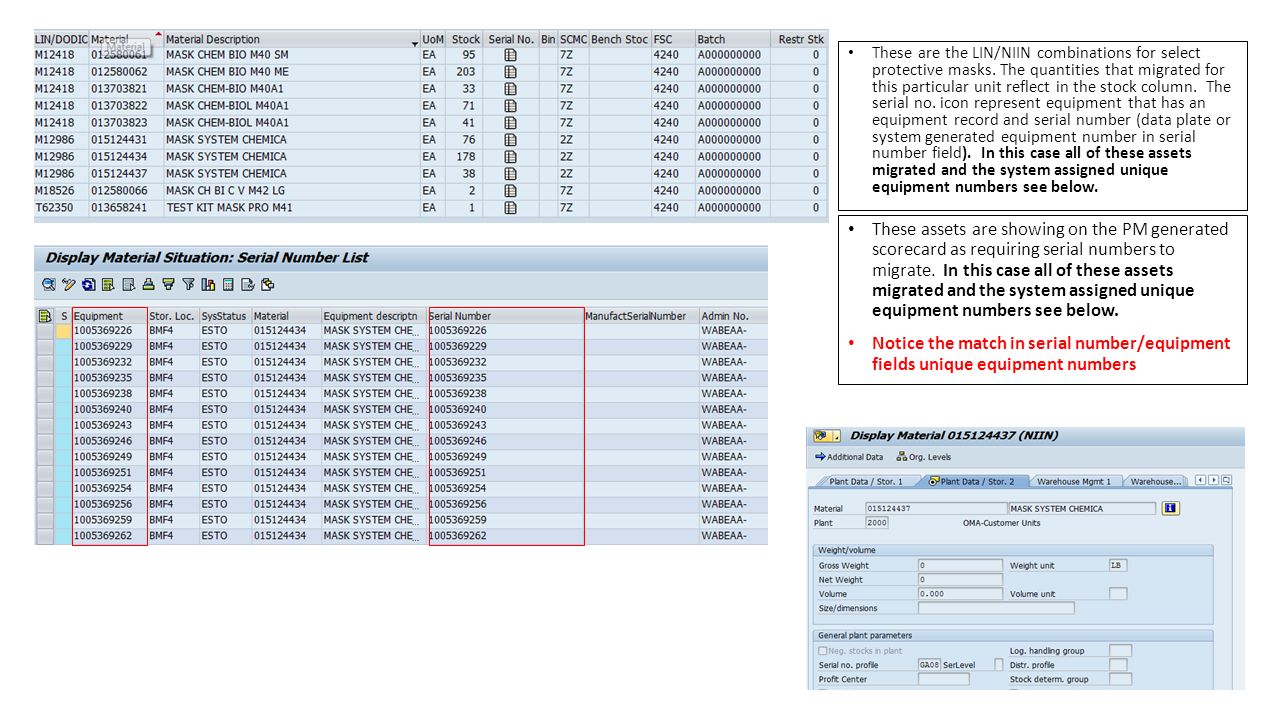
Task: Open the tab list icon at the tab strip end
Action: [1226, 480]
